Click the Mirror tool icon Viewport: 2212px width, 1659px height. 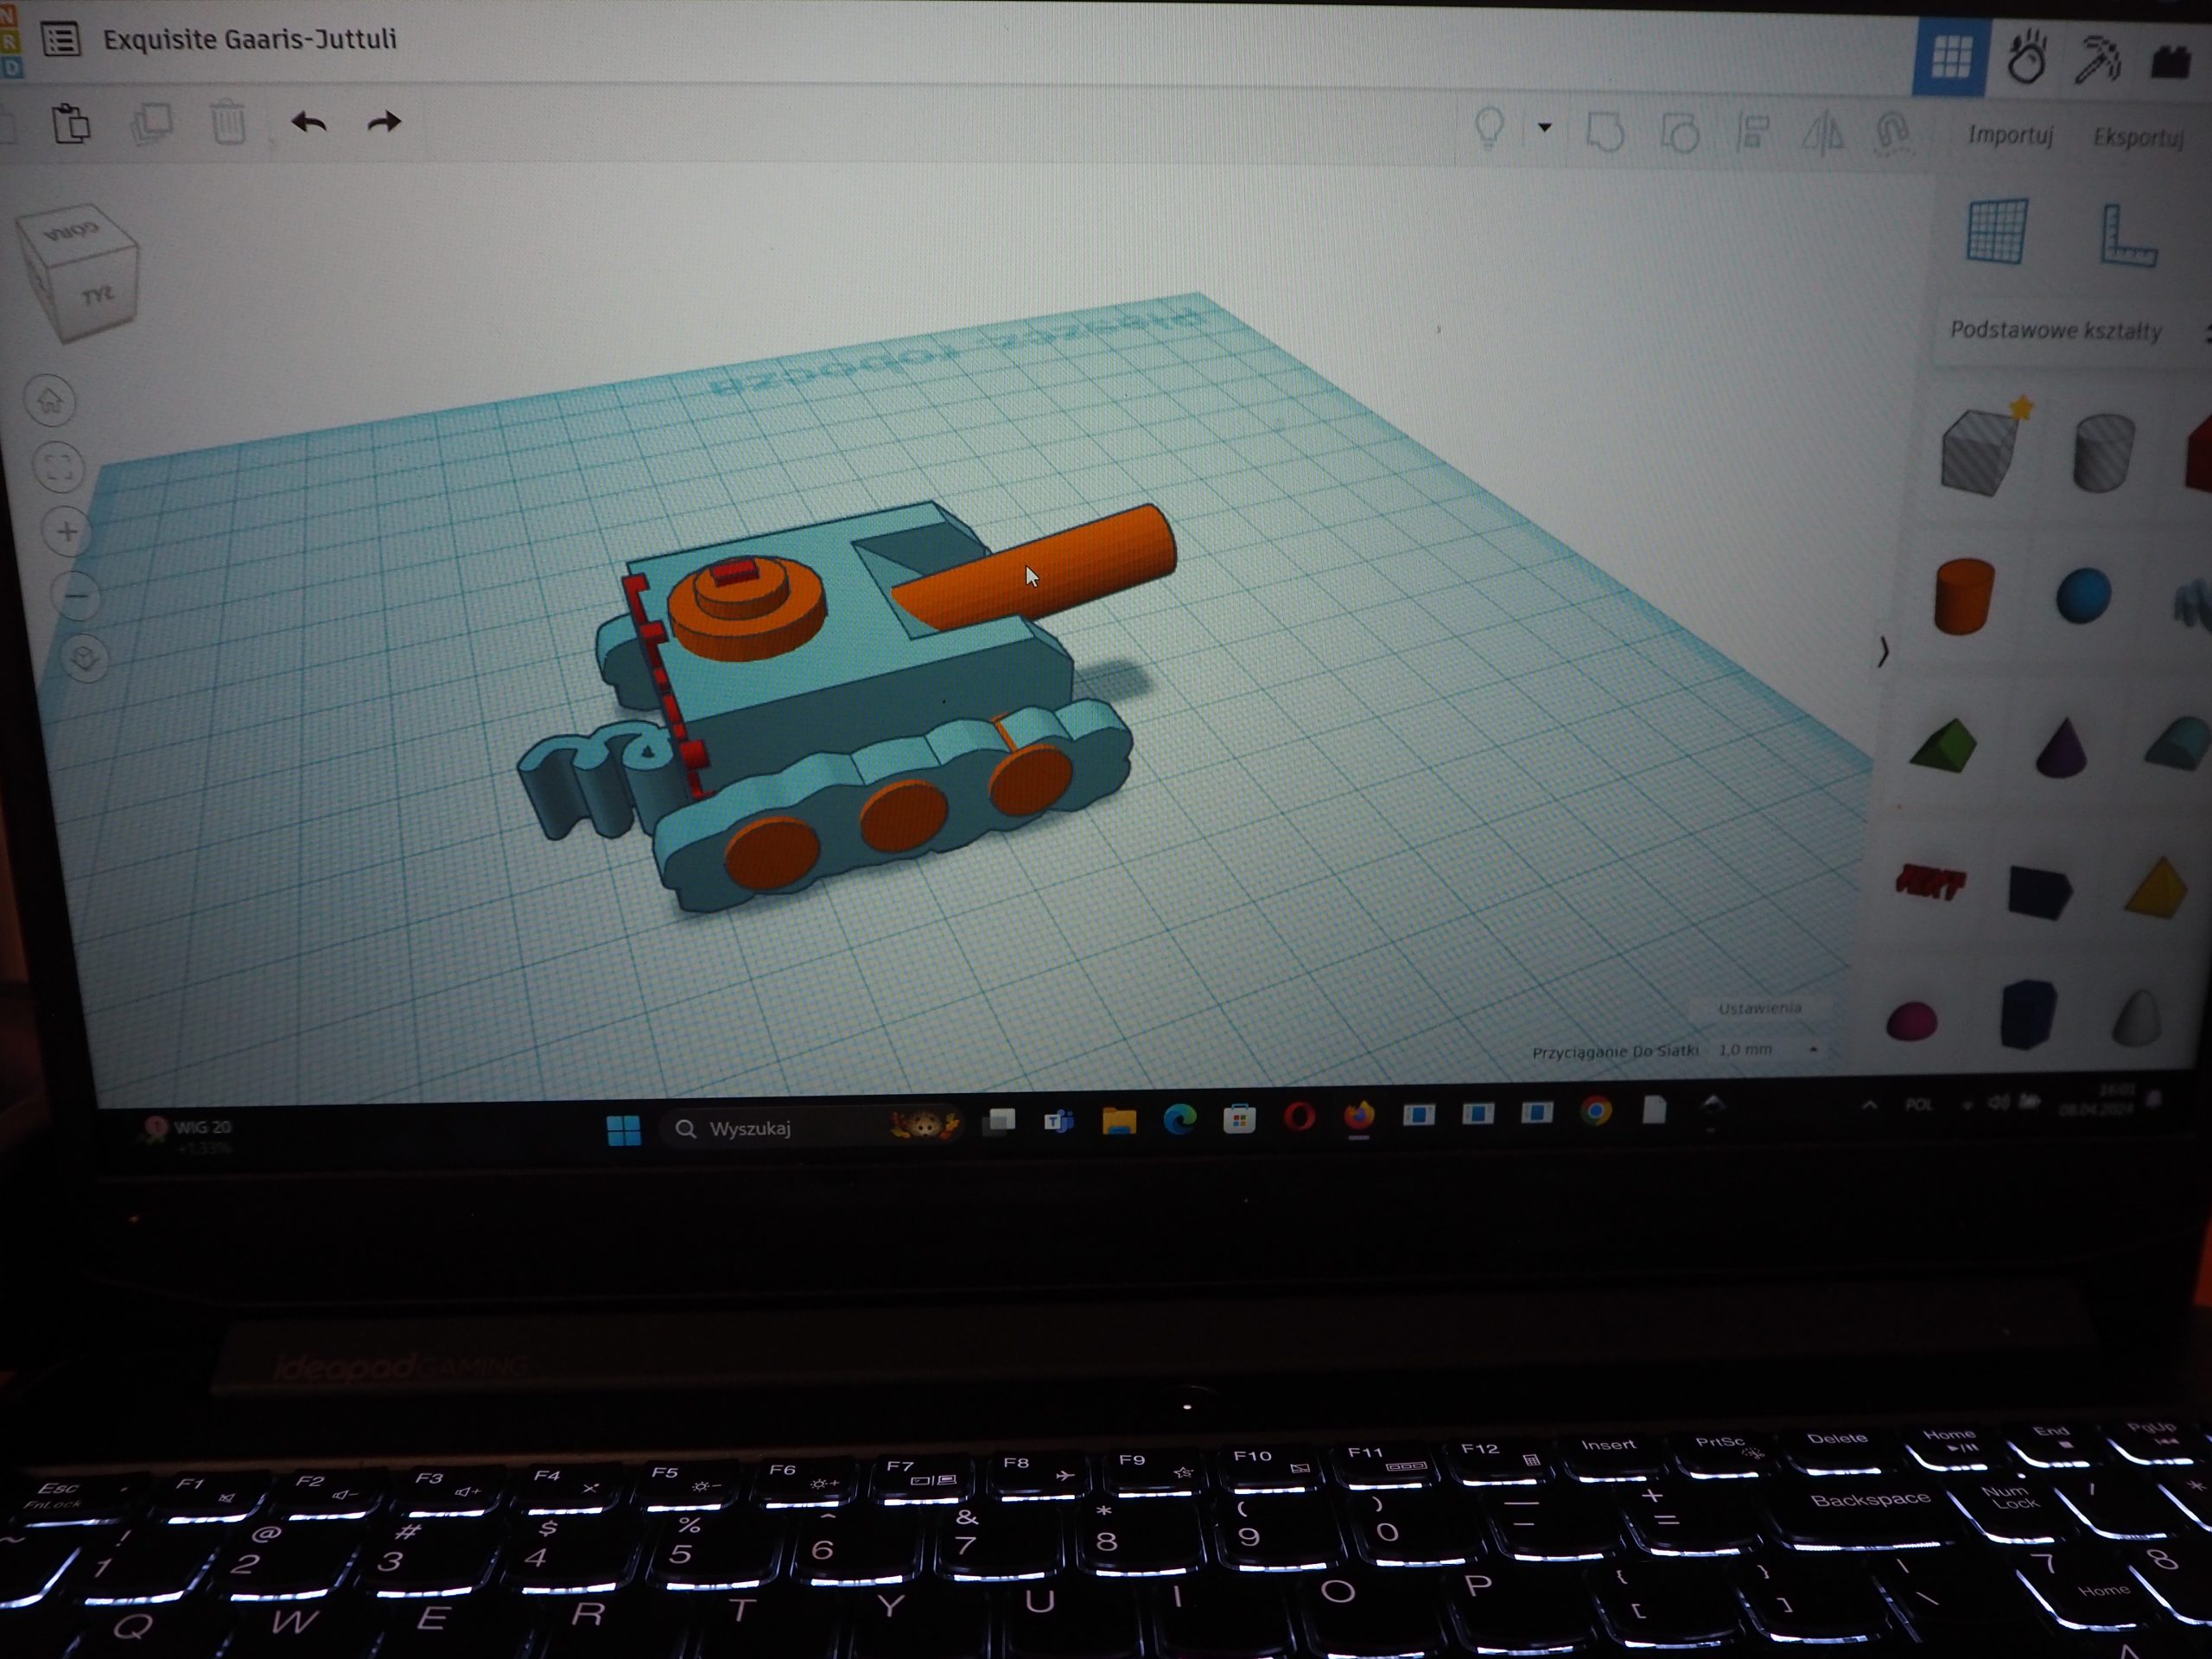tap(1823, 132)
